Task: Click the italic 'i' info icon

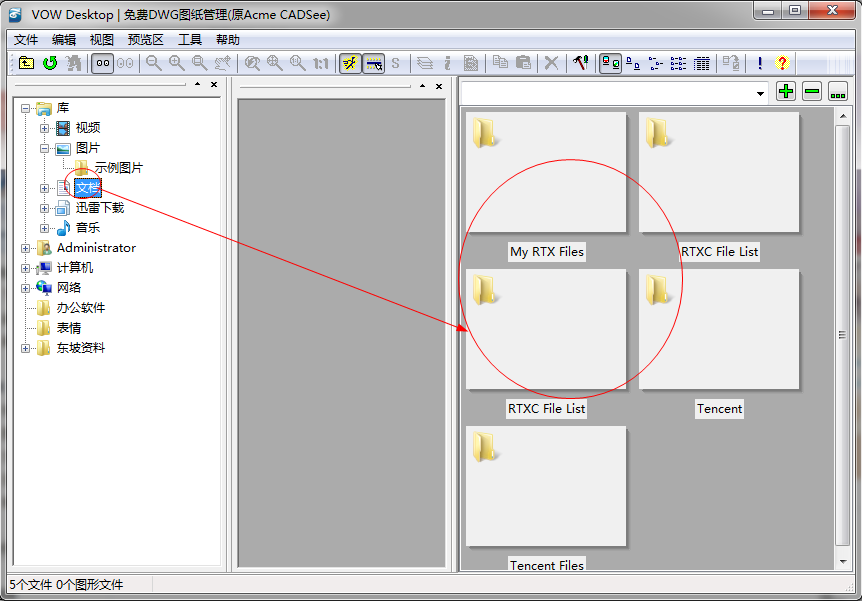Action: (447, 63)
